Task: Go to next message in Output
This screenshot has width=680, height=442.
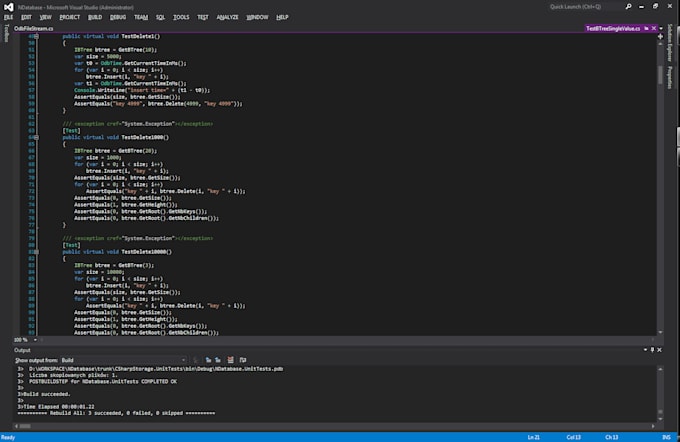Action: click(x=218, y=360)
